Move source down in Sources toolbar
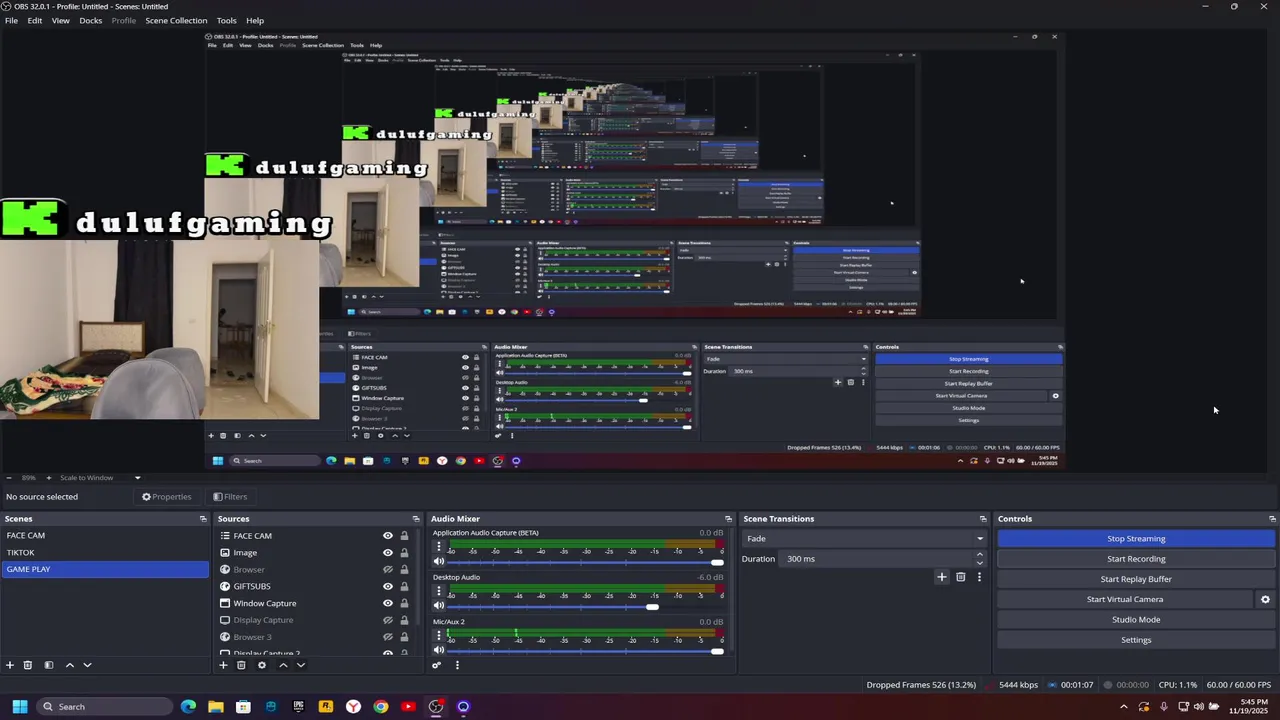Screen dimensions: 1280x720 [x=300, y=665]
